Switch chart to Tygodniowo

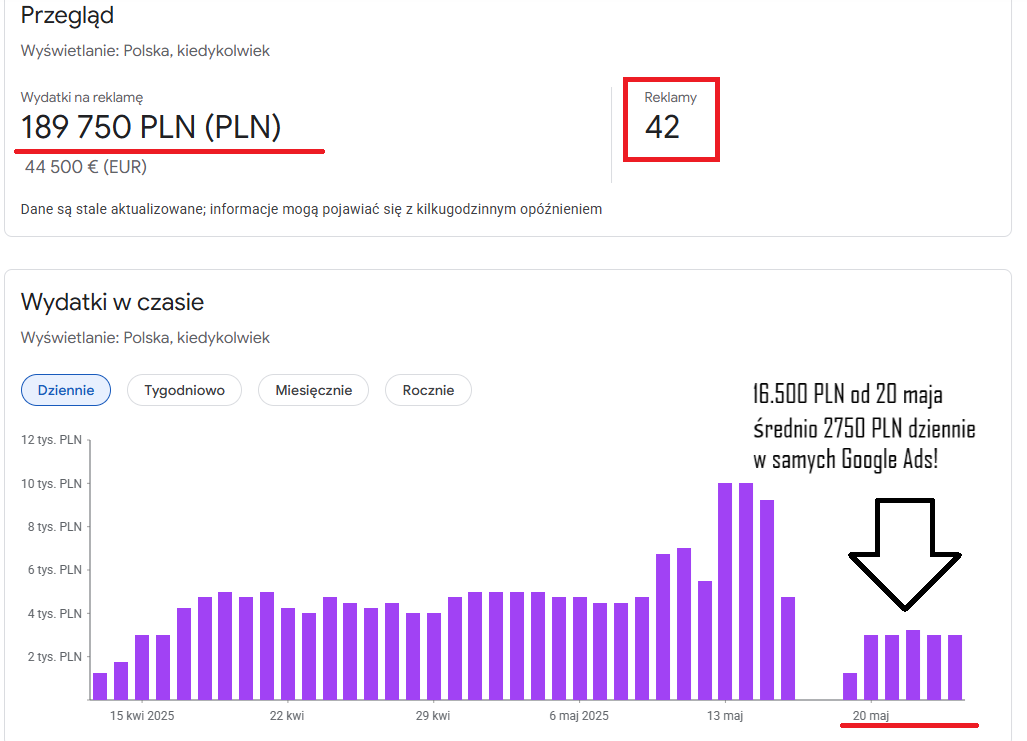point(185,390)
